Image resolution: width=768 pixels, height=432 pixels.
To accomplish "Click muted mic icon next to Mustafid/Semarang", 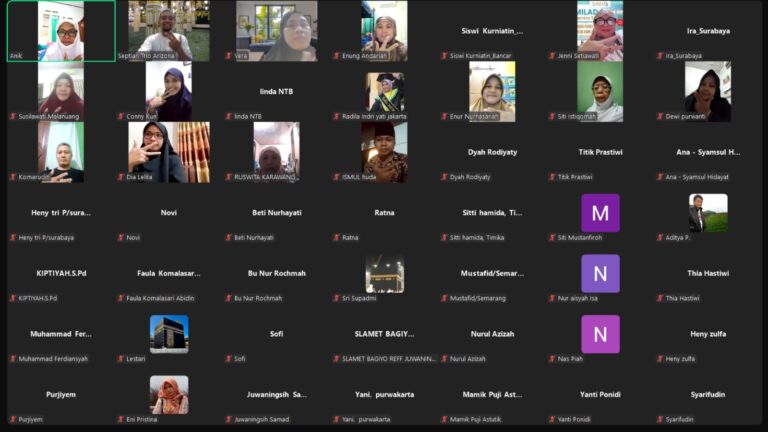I will click(x=444, y=298).
